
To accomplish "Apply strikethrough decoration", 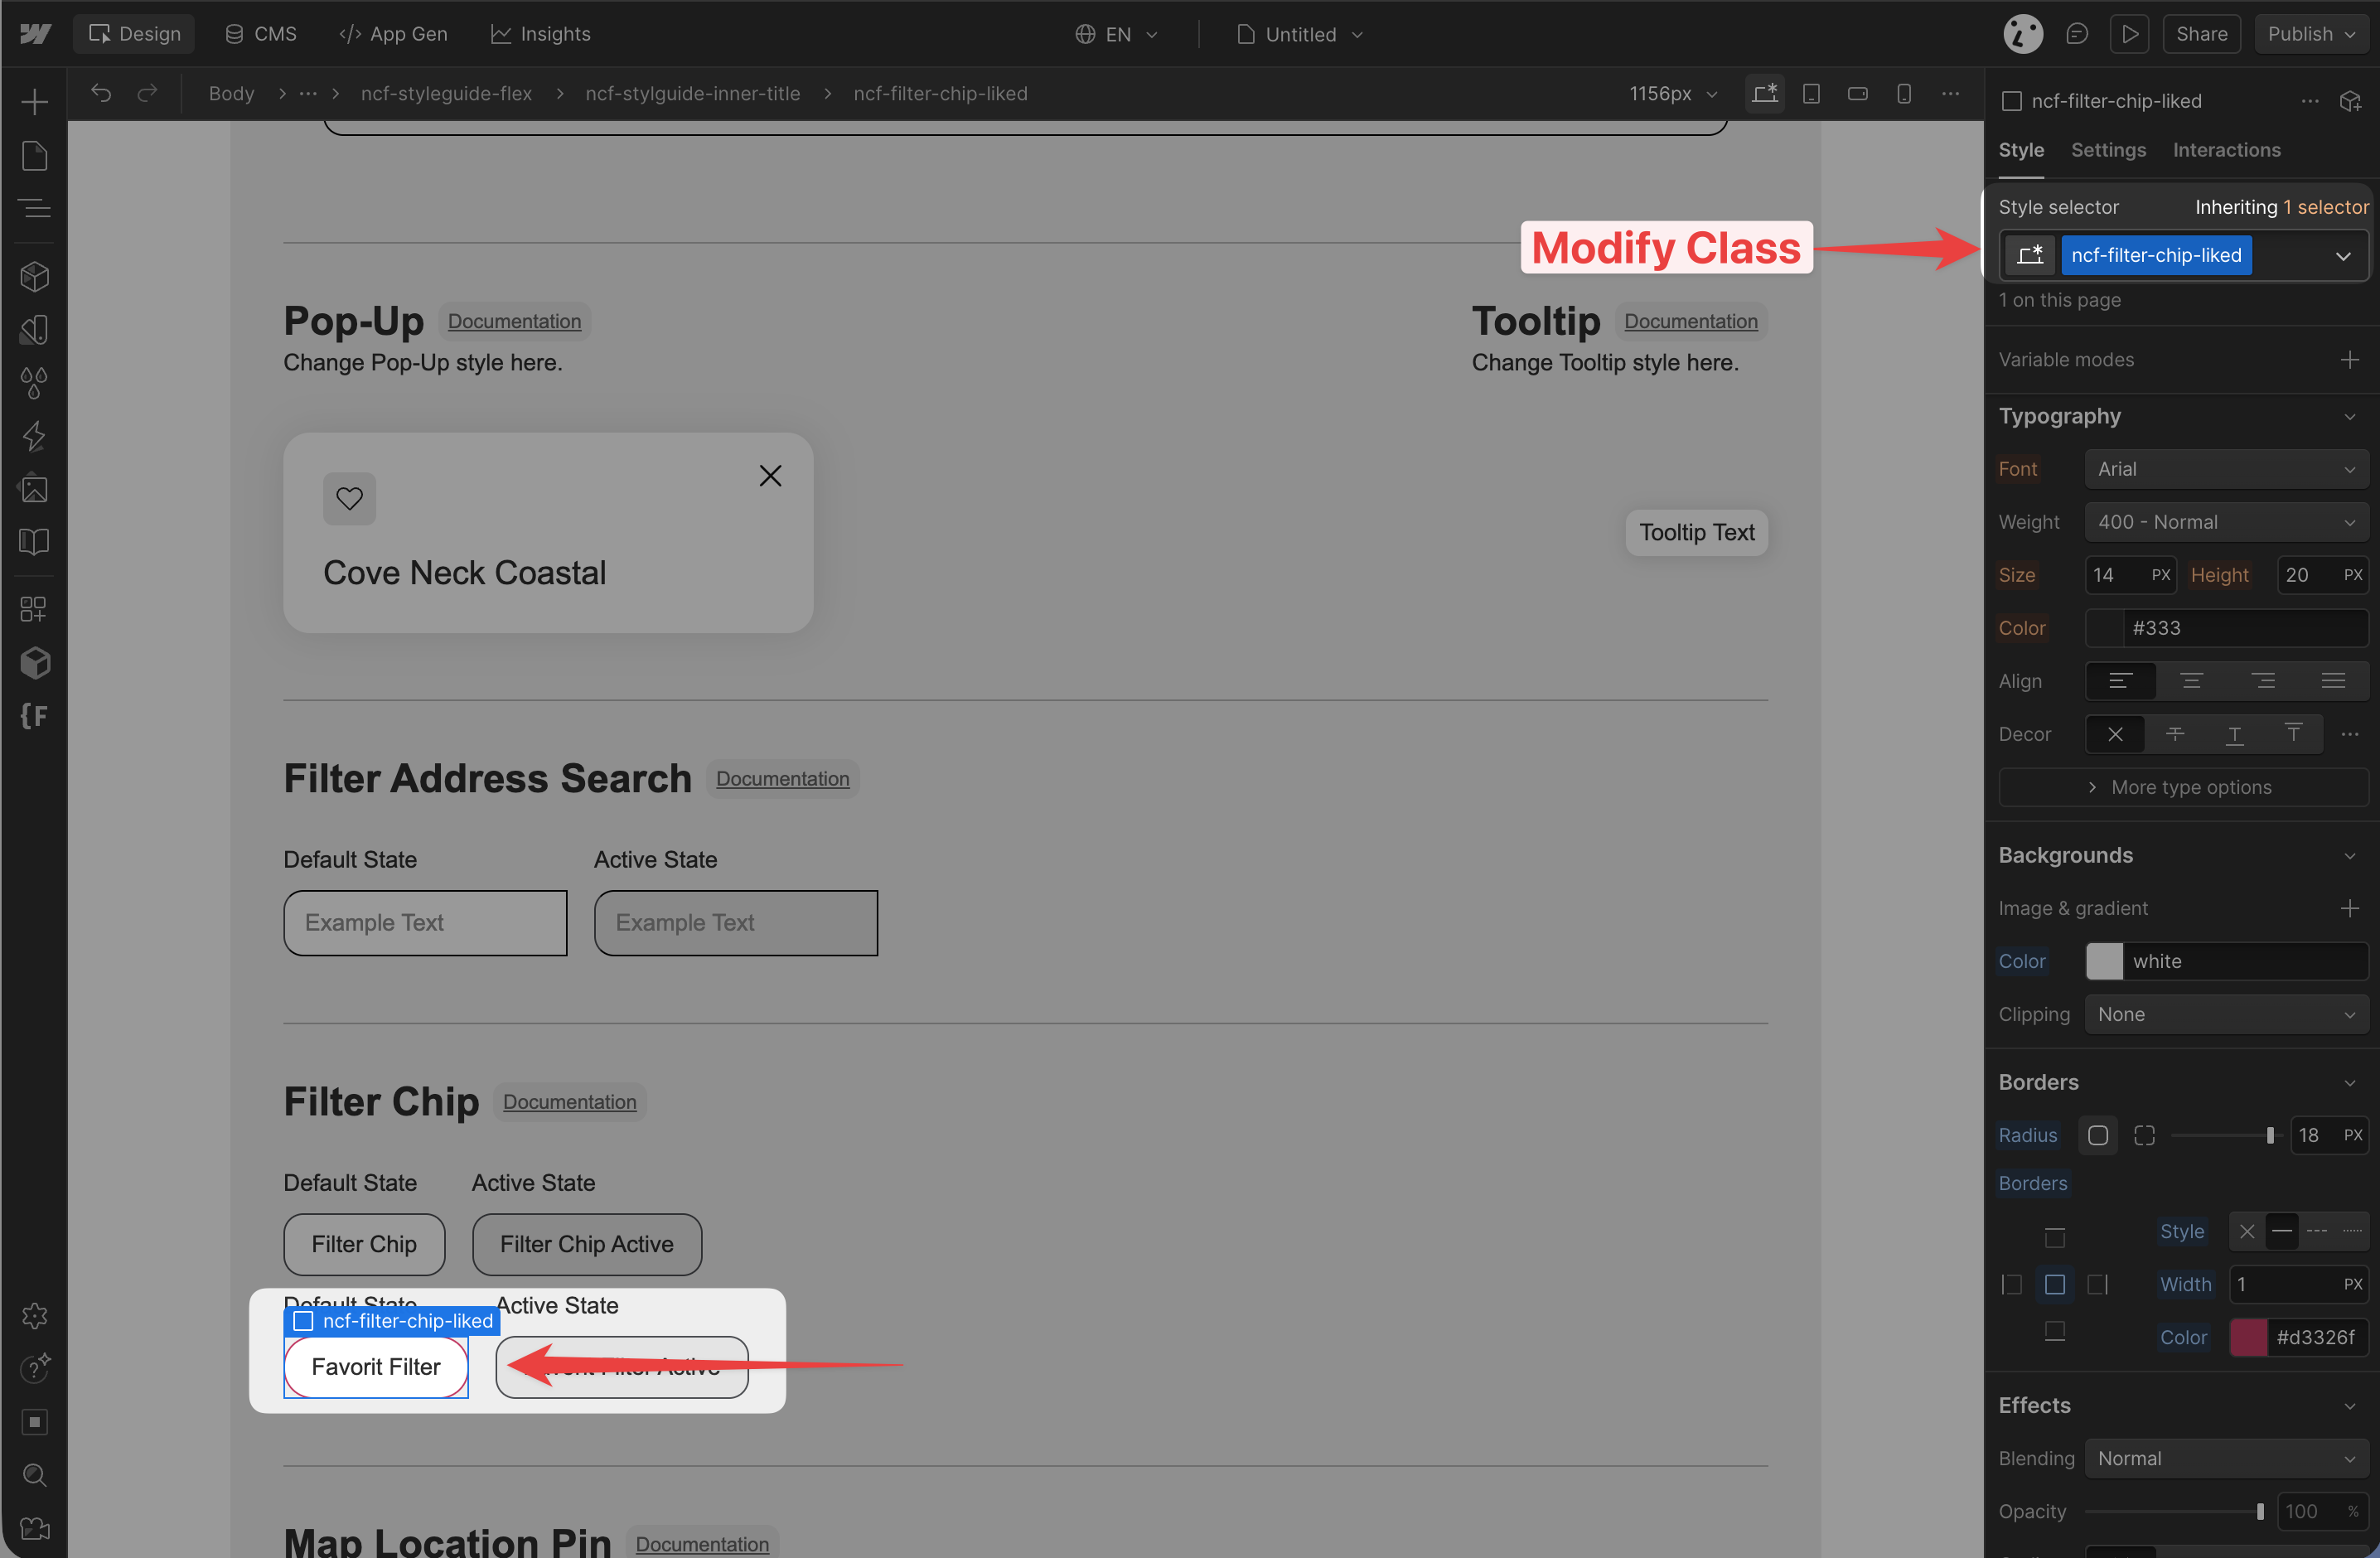I will click(2175, 734).
